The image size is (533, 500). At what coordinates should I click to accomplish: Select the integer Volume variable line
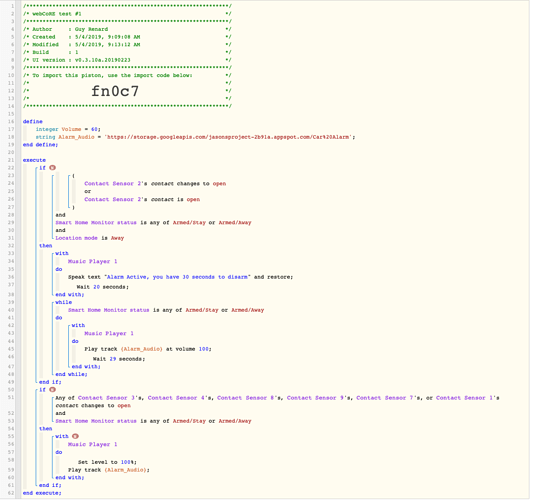tap(68, 129)
